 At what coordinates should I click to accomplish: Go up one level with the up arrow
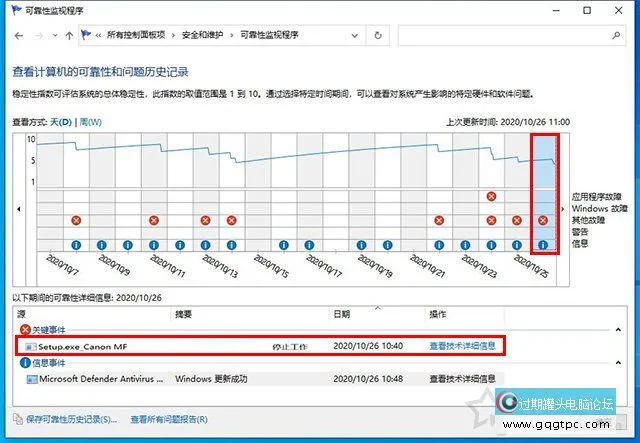pos(69,36)
